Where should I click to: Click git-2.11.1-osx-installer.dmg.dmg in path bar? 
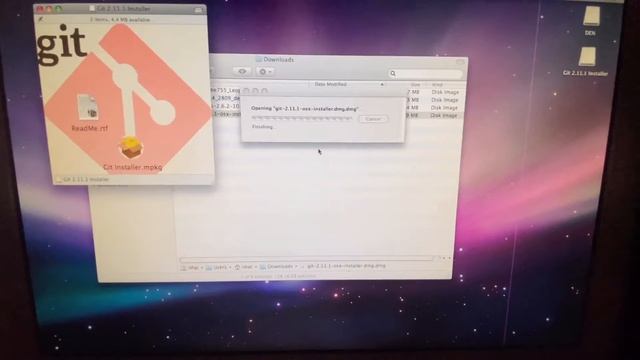tap(346, 266)
